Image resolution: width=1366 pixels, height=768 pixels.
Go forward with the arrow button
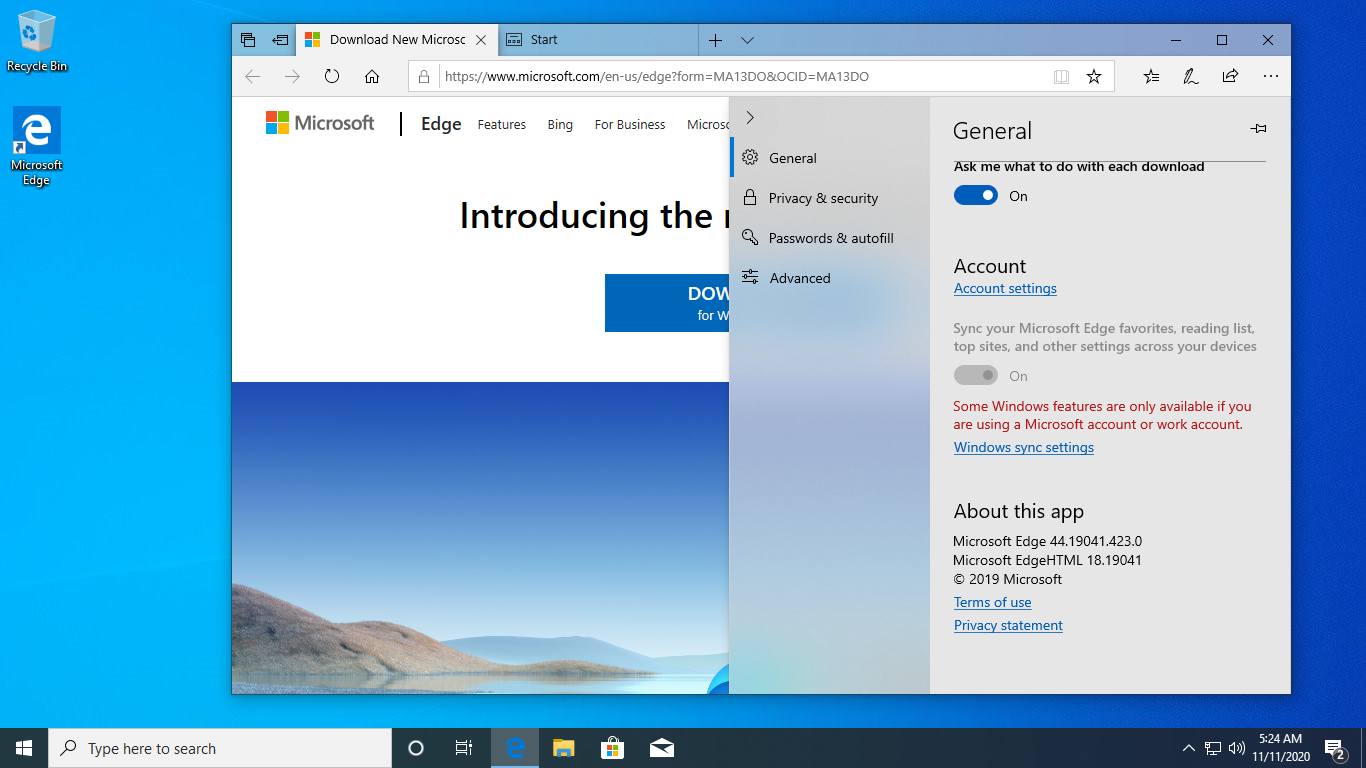tap(292, 76)
